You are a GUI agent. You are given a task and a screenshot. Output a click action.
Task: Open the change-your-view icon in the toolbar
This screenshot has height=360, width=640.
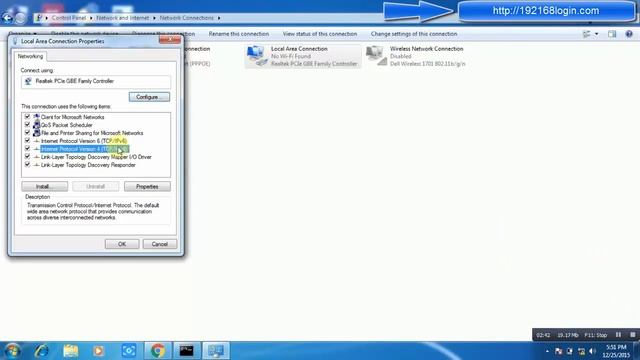587,34
